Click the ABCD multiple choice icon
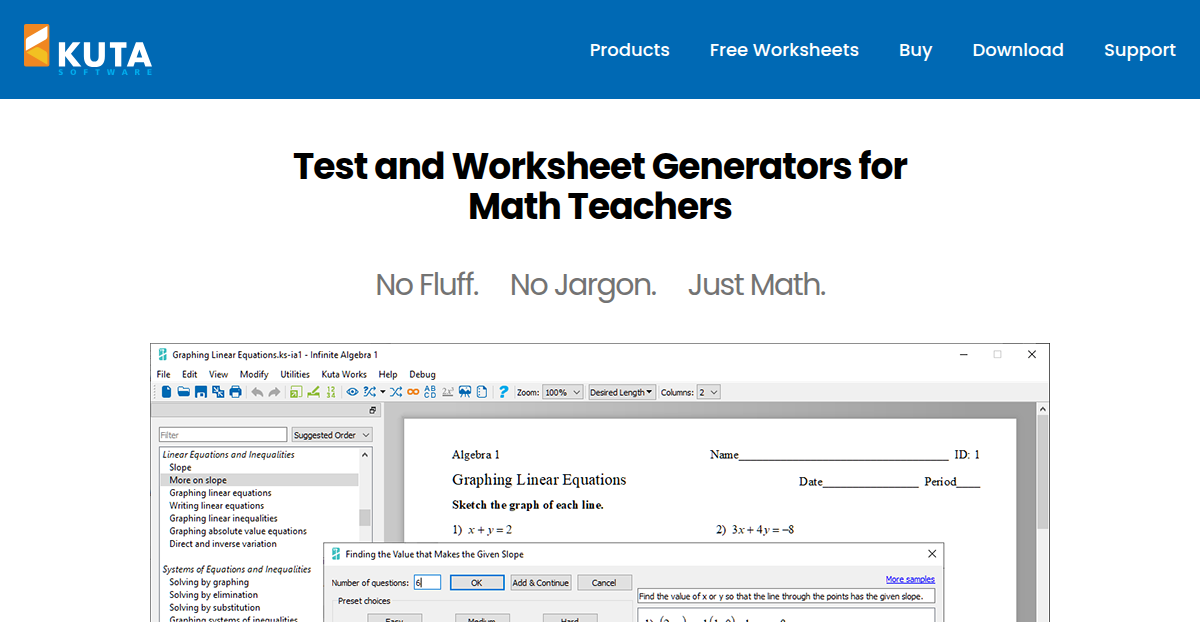 pyautogui.click(x=430, y=392)
